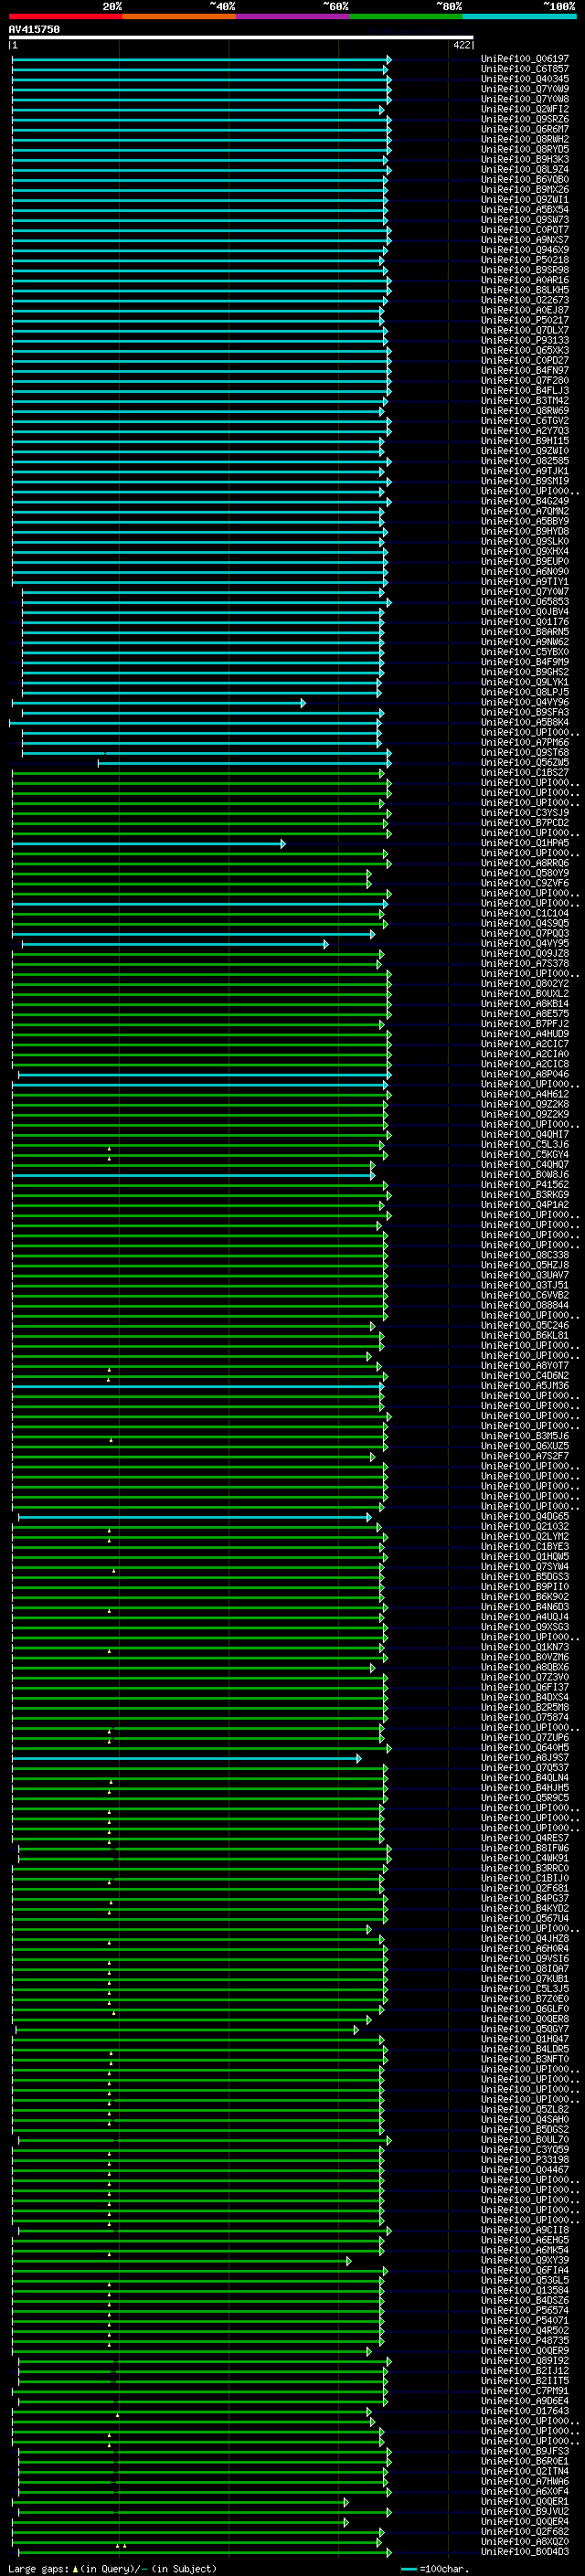Image resolution: width=585 pixels, height=2576 pixels.
Task: Select the UniRef100_C5YBX0 label
Action: 525,651
